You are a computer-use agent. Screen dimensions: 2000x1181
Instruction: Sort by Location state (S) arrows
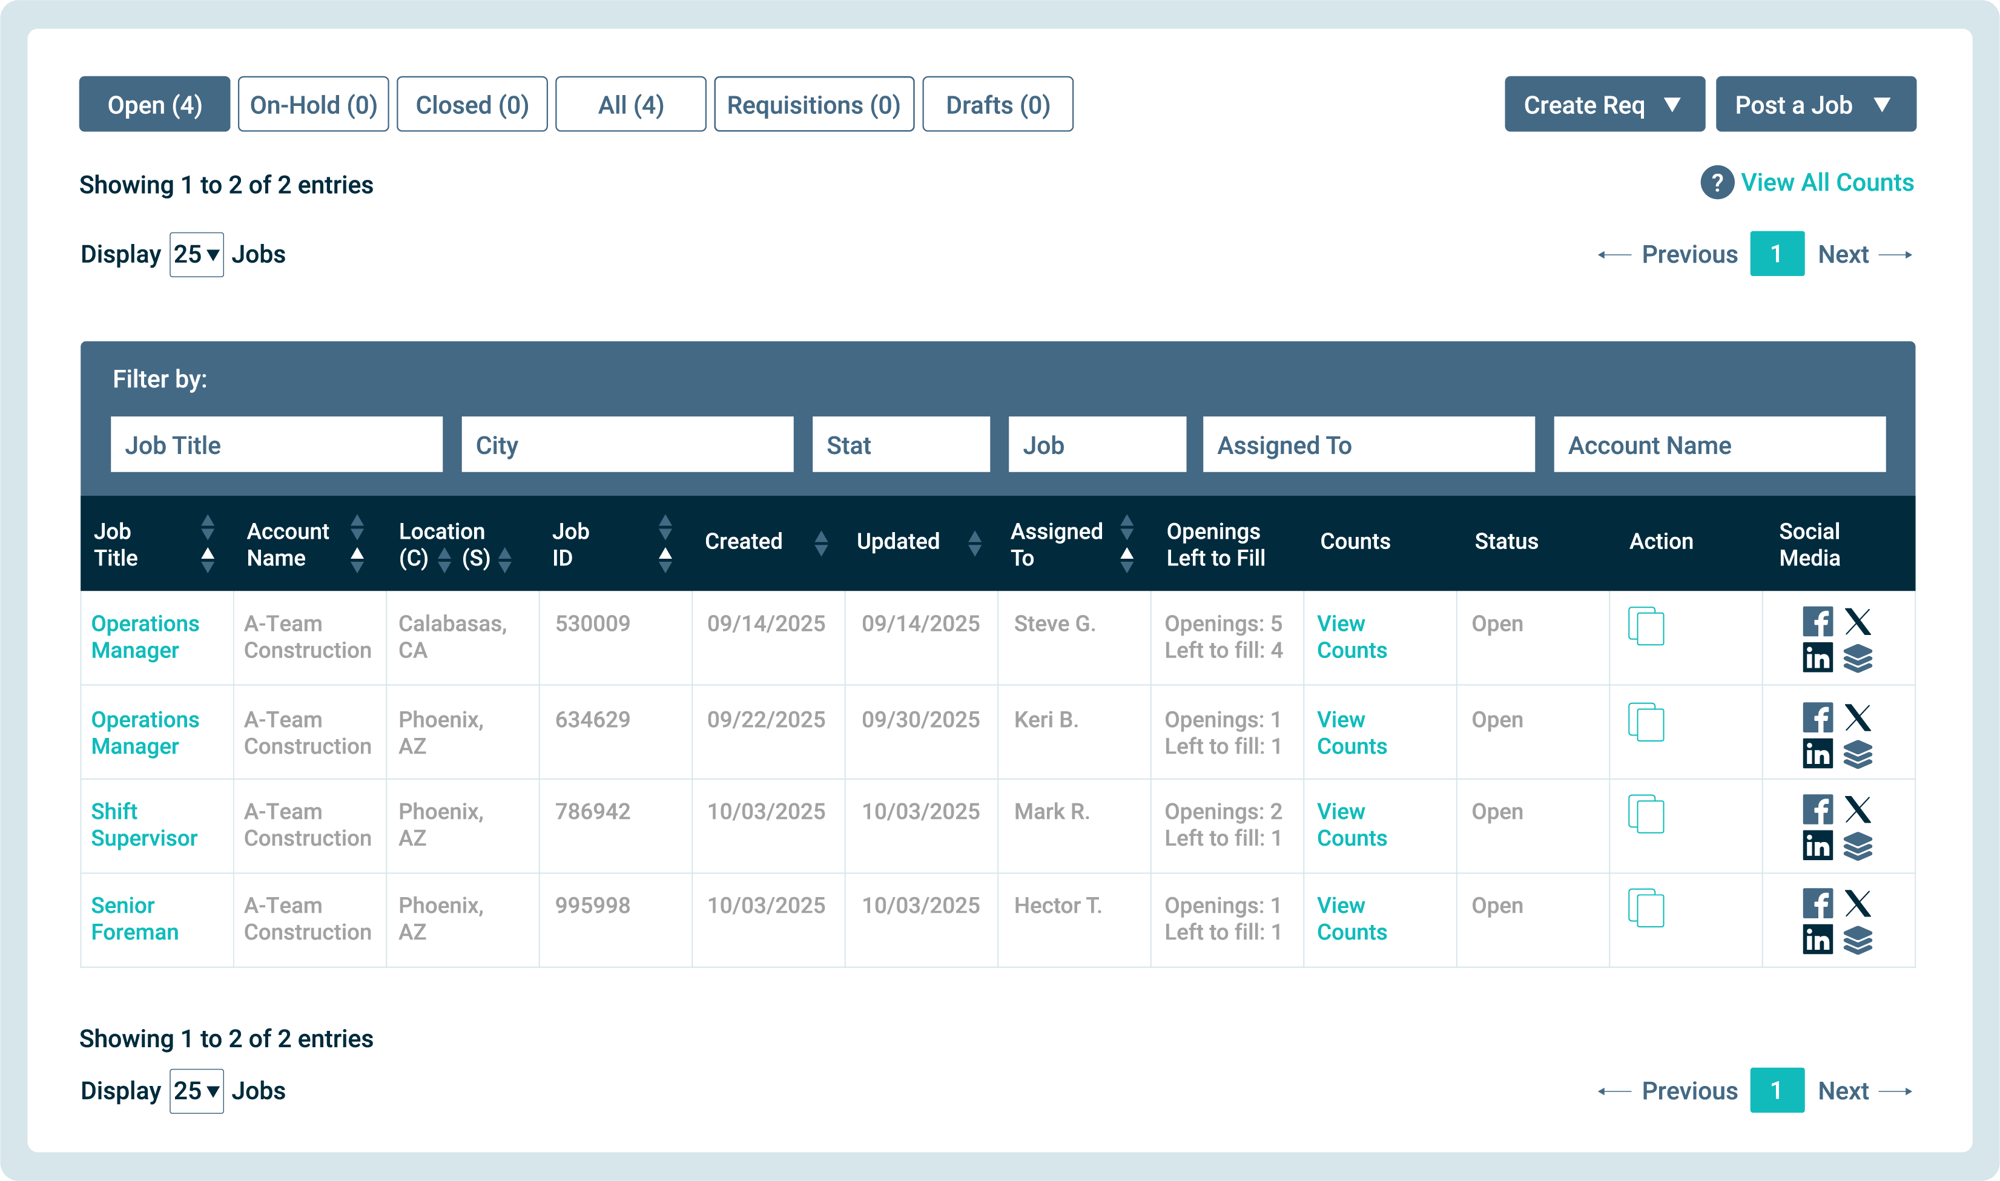click(505, 560)
